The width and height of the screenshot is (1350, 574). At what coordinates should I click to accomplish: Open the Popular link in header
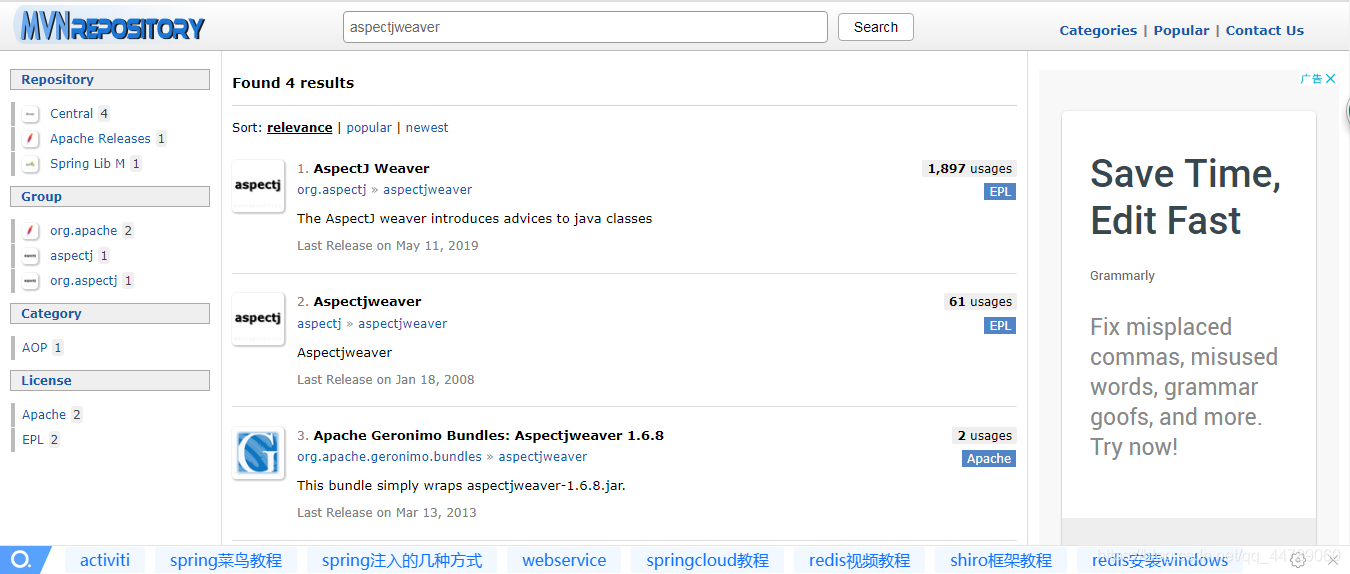[x=1181, y=30]
